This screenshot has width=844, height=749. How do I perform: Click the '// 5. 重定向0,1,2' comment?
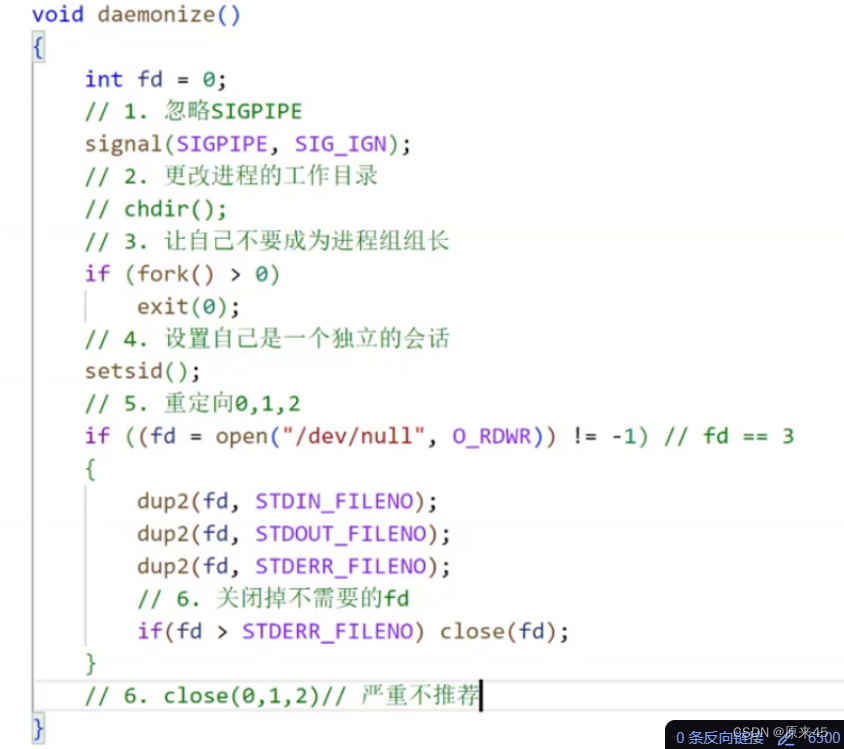pos(192,404)
